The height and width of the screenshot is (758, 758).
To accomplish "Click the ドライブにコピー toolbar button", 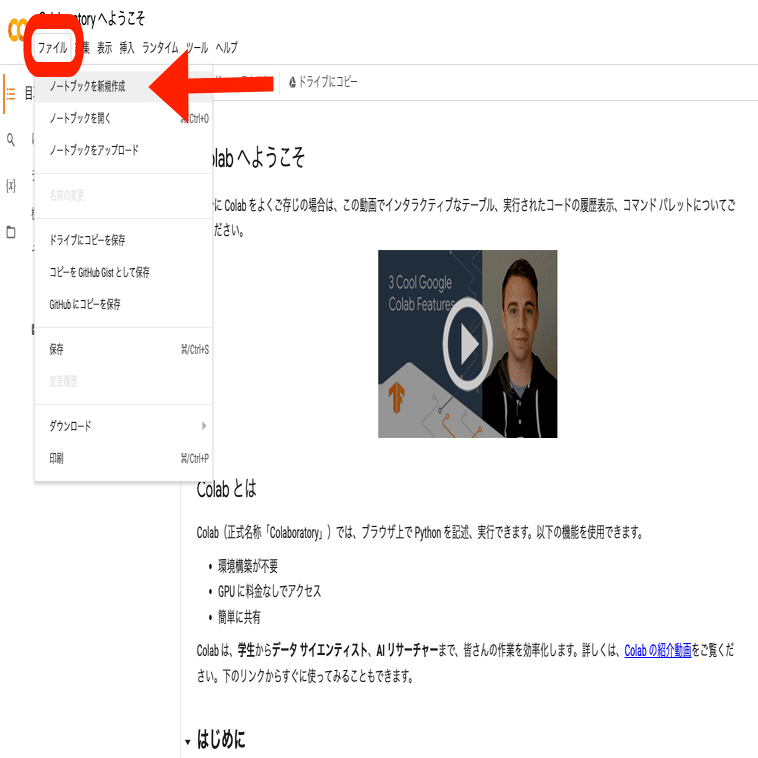I will 323,82.
